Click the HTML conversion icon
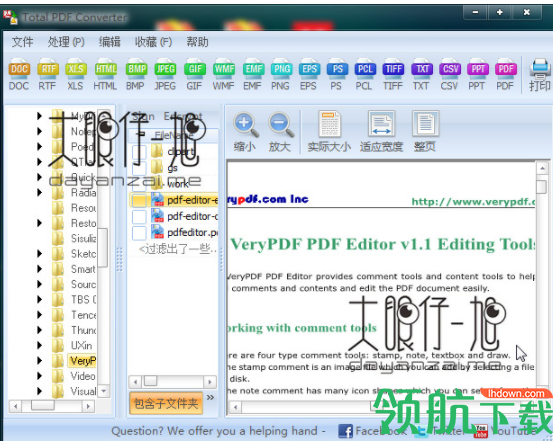553x441 pixels. [x=105, y=75]
